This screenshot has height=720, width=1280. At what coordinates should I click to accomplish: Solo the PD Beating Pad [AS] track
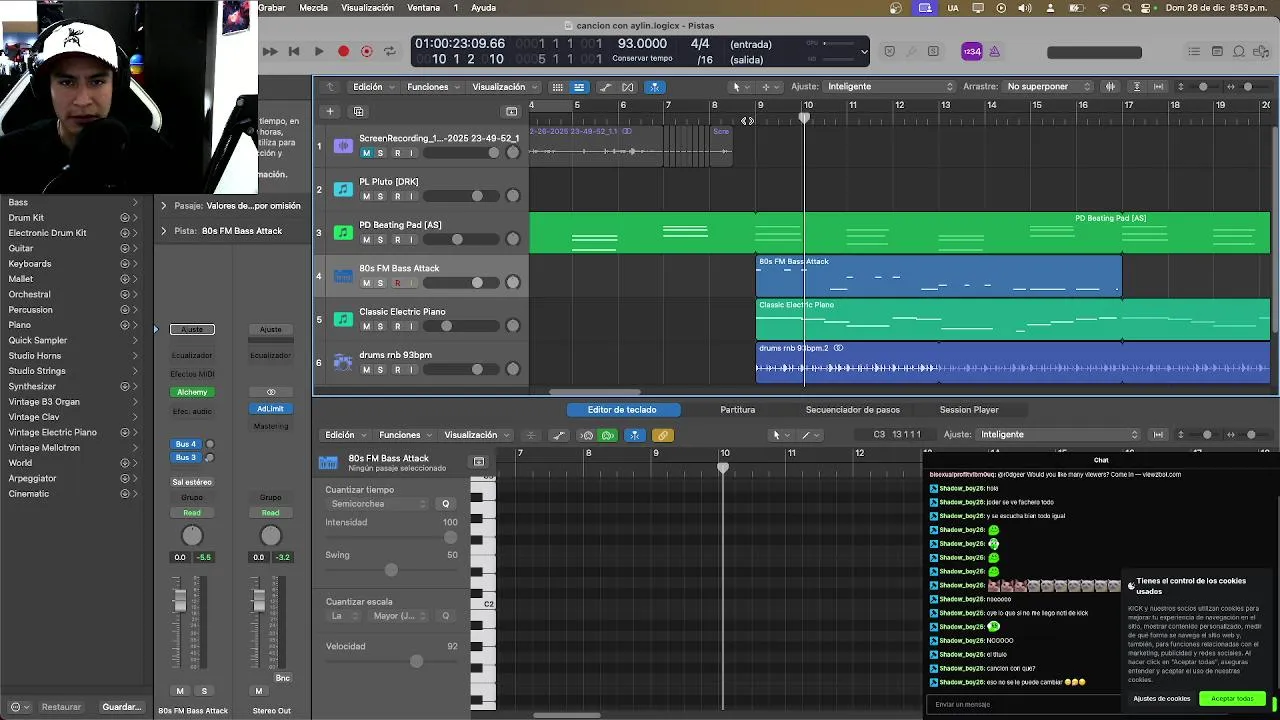pyautogui.click(x=380, y=240)
